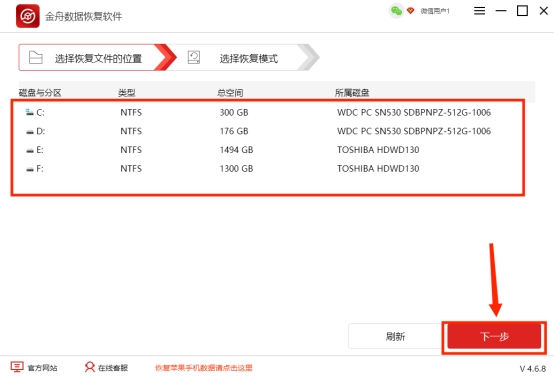Click the 微信用户1 username

435,11
